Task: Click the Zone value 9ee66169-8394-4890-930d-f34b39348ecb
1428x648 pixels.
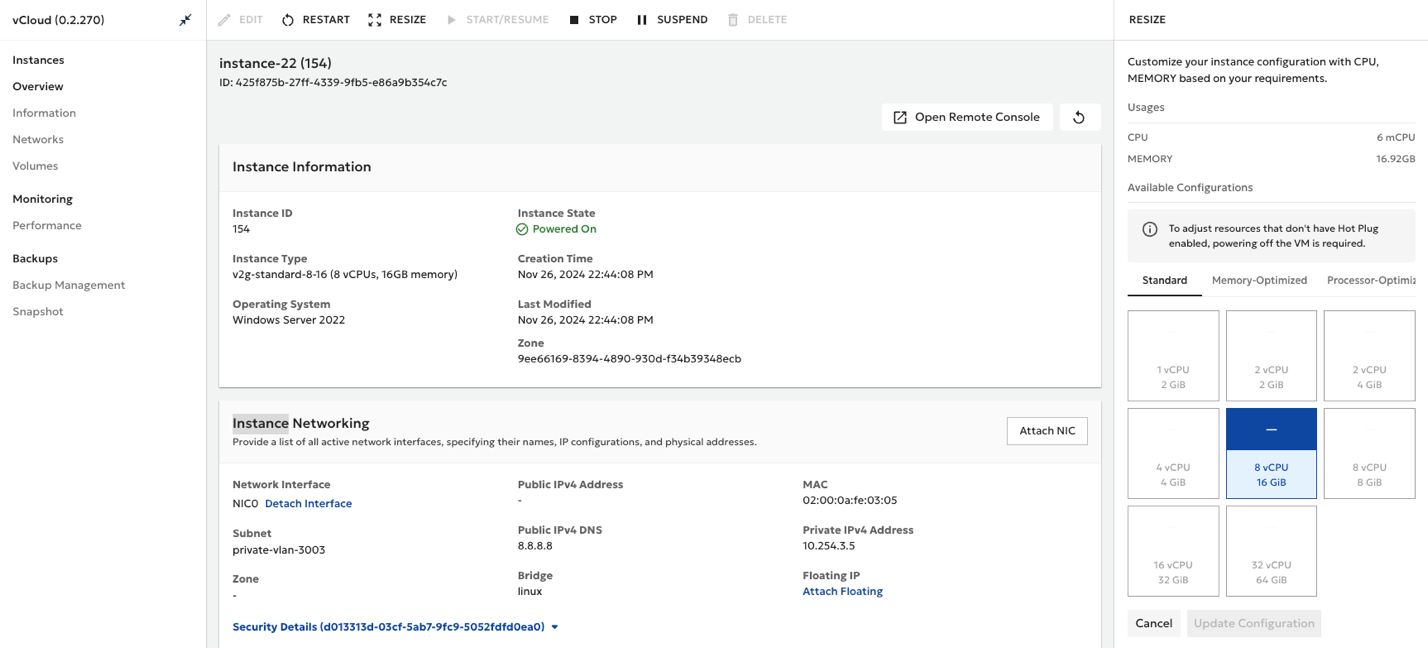Action: point(629,359)
